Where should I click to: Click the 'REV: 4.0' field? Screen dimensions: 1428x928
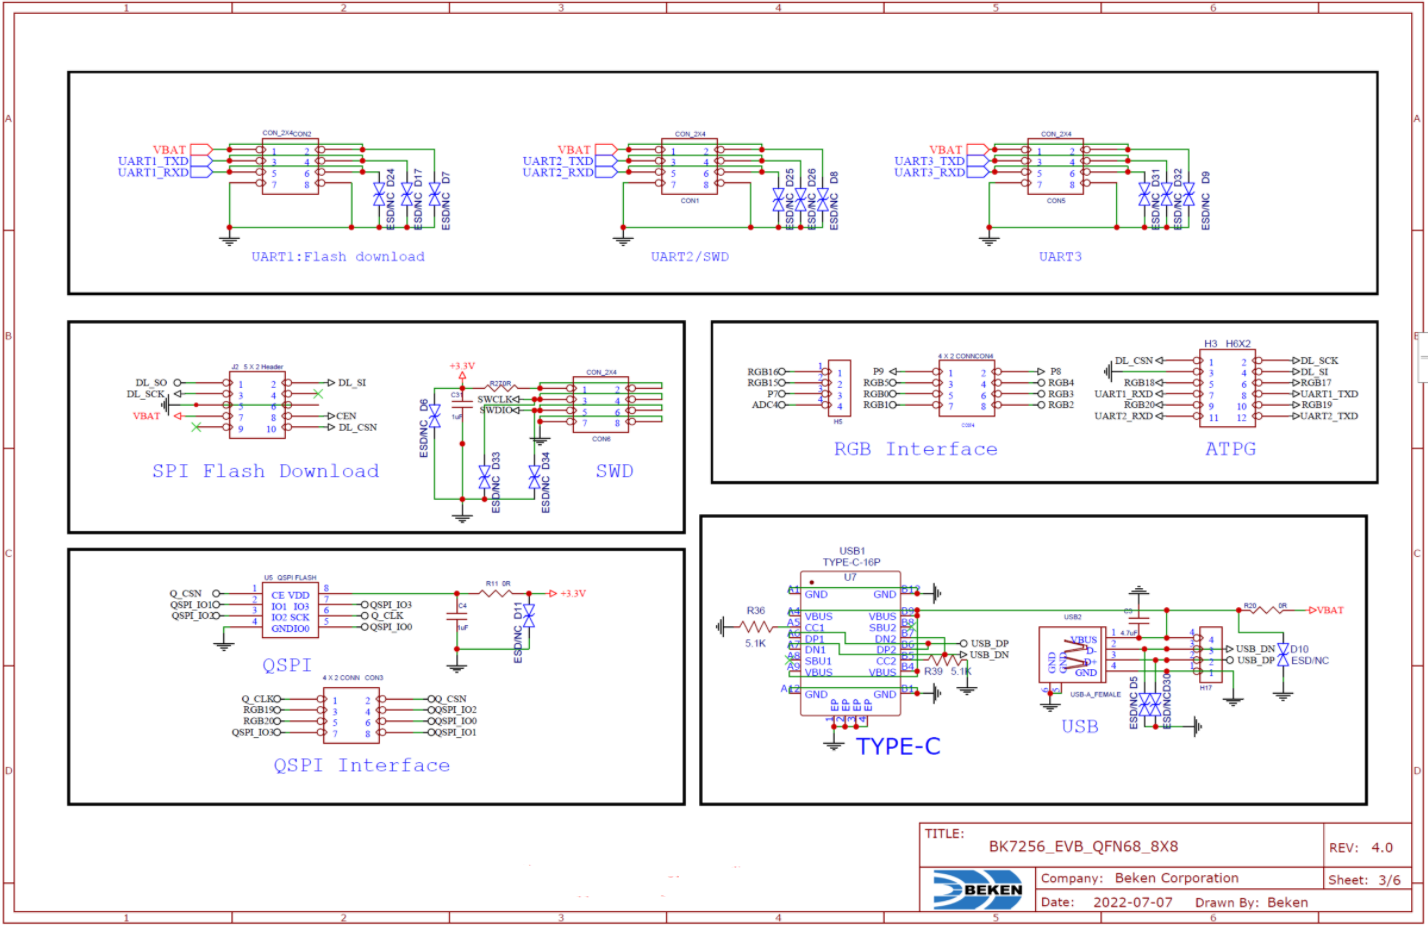tap(1361, 847)
